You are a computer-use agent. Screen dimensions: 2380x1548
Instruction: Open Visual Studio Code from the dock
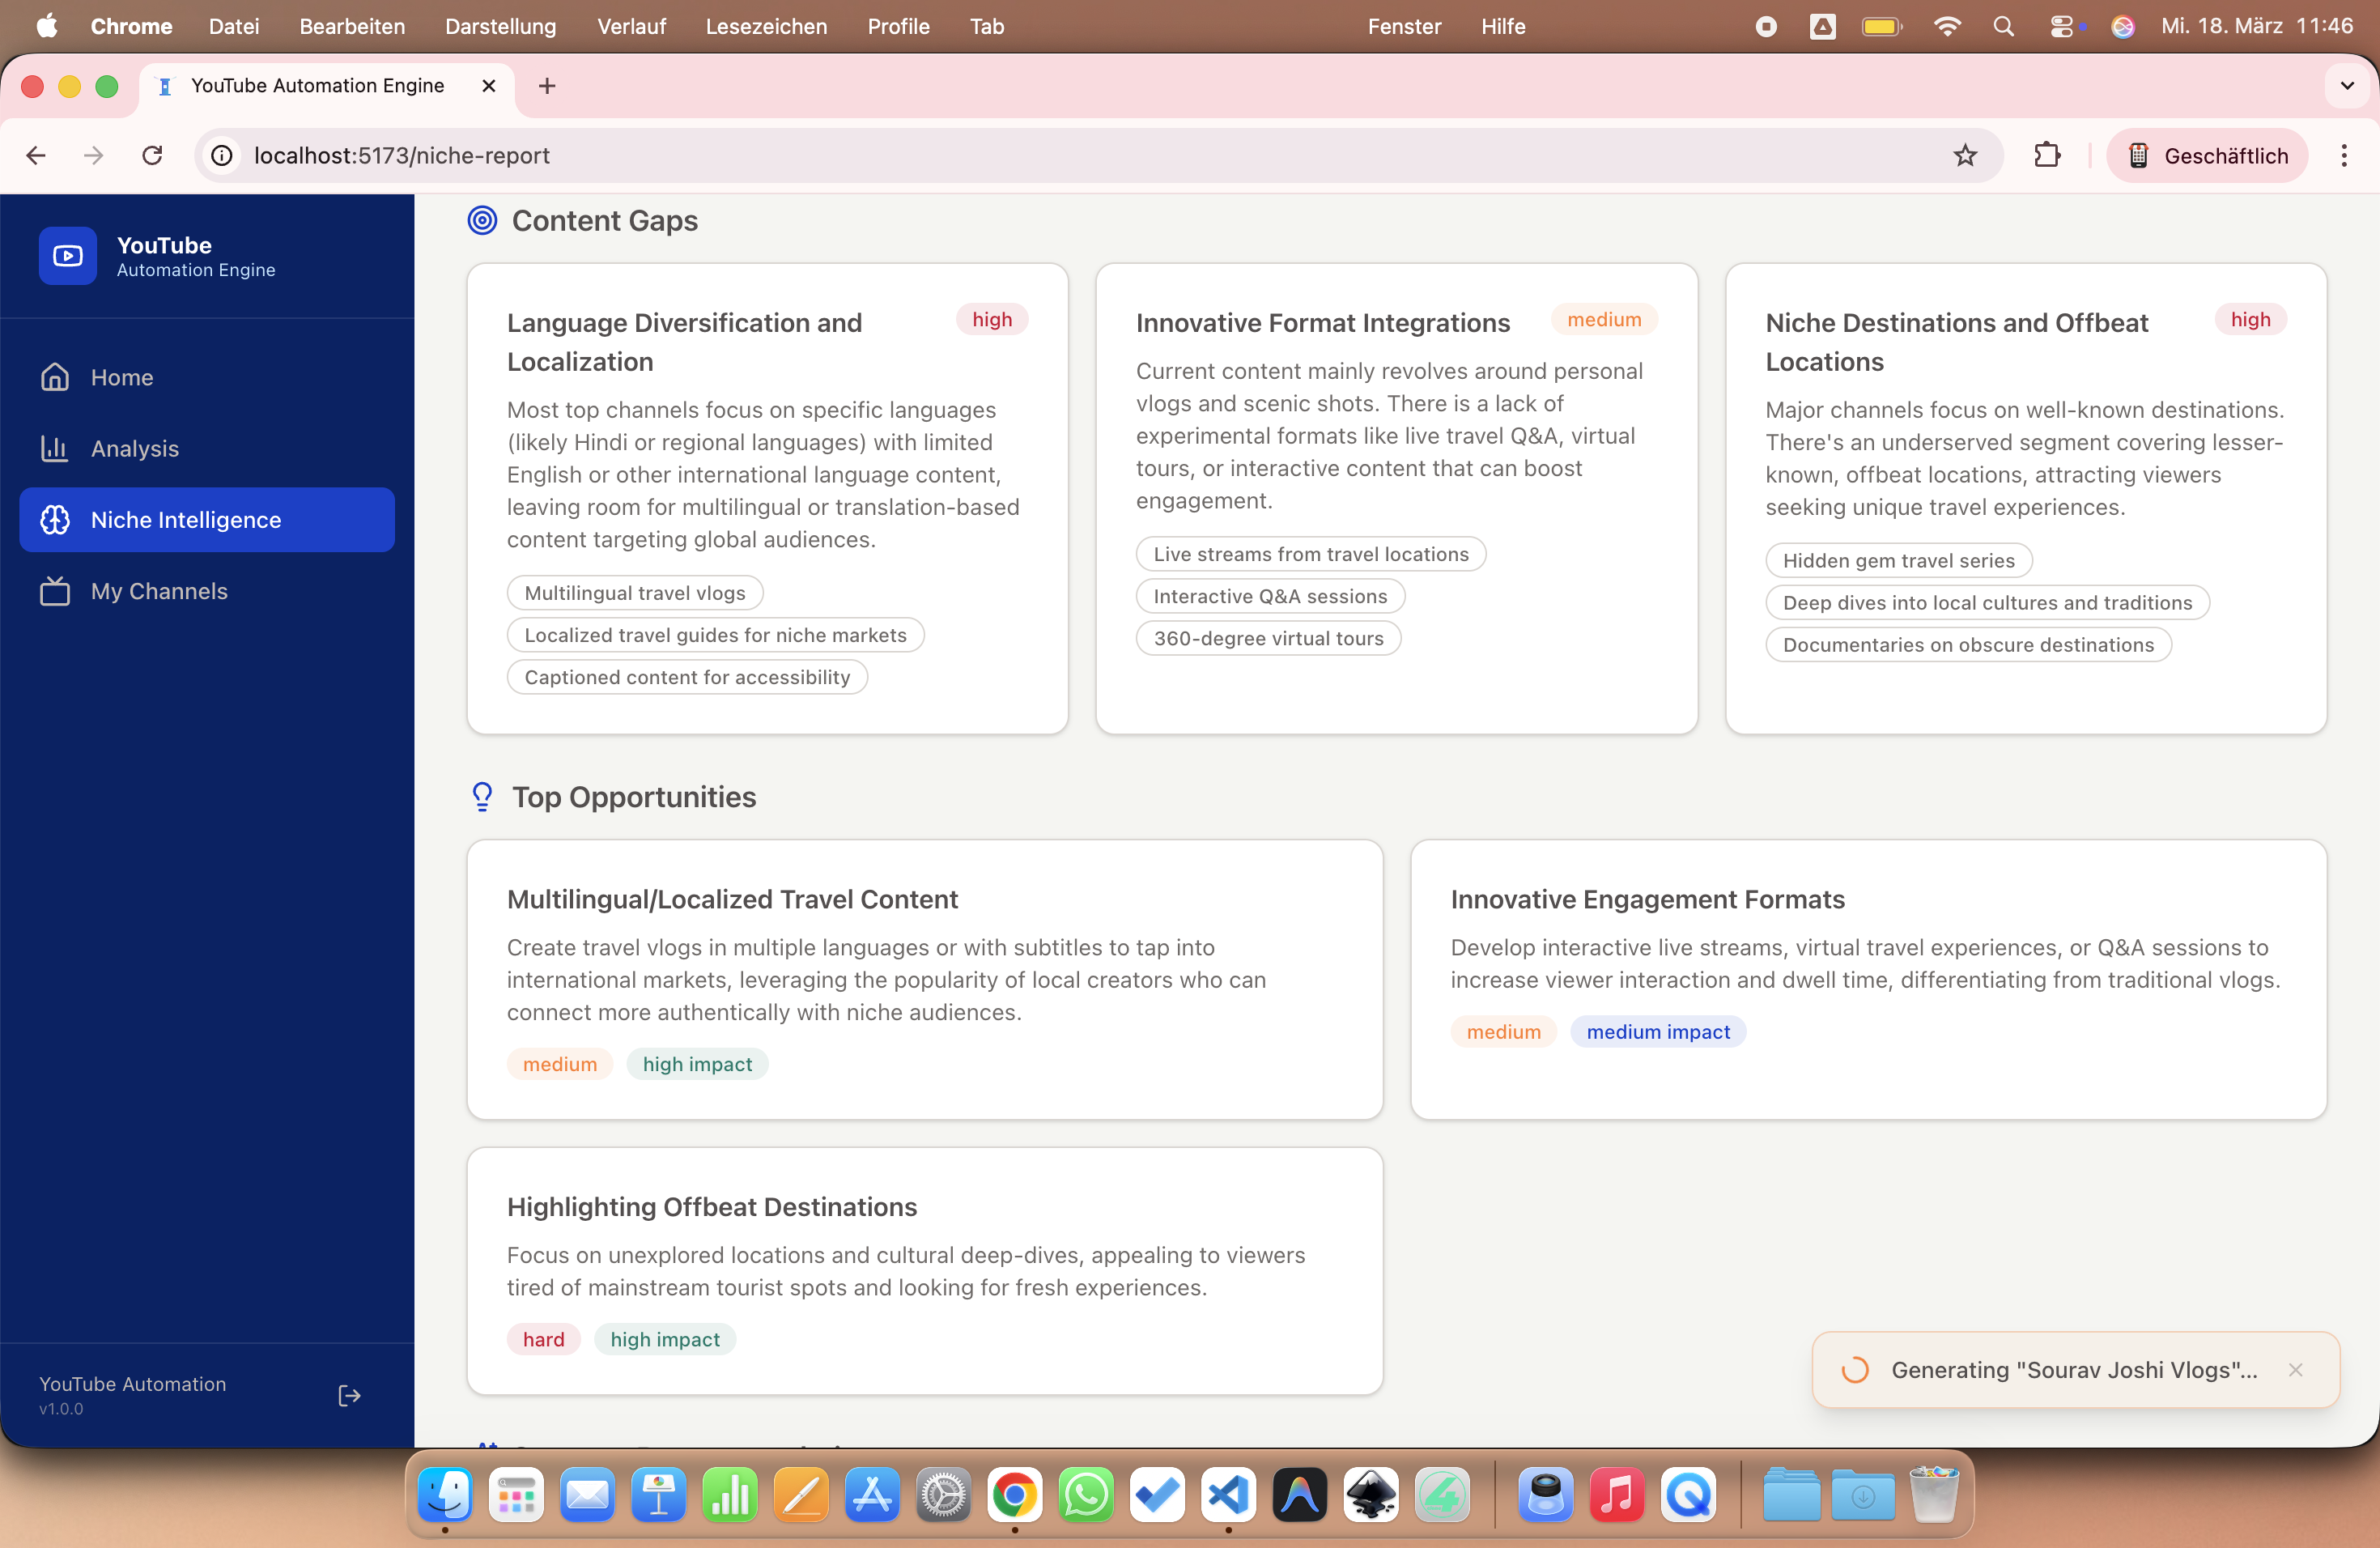coord(1228,1495)
